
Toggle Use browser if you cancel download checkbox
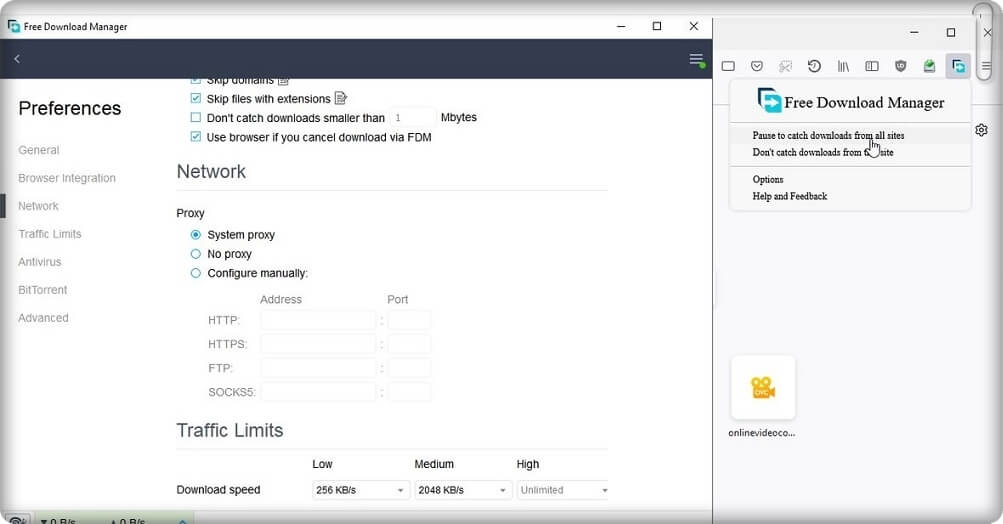(x=196, y=136)
